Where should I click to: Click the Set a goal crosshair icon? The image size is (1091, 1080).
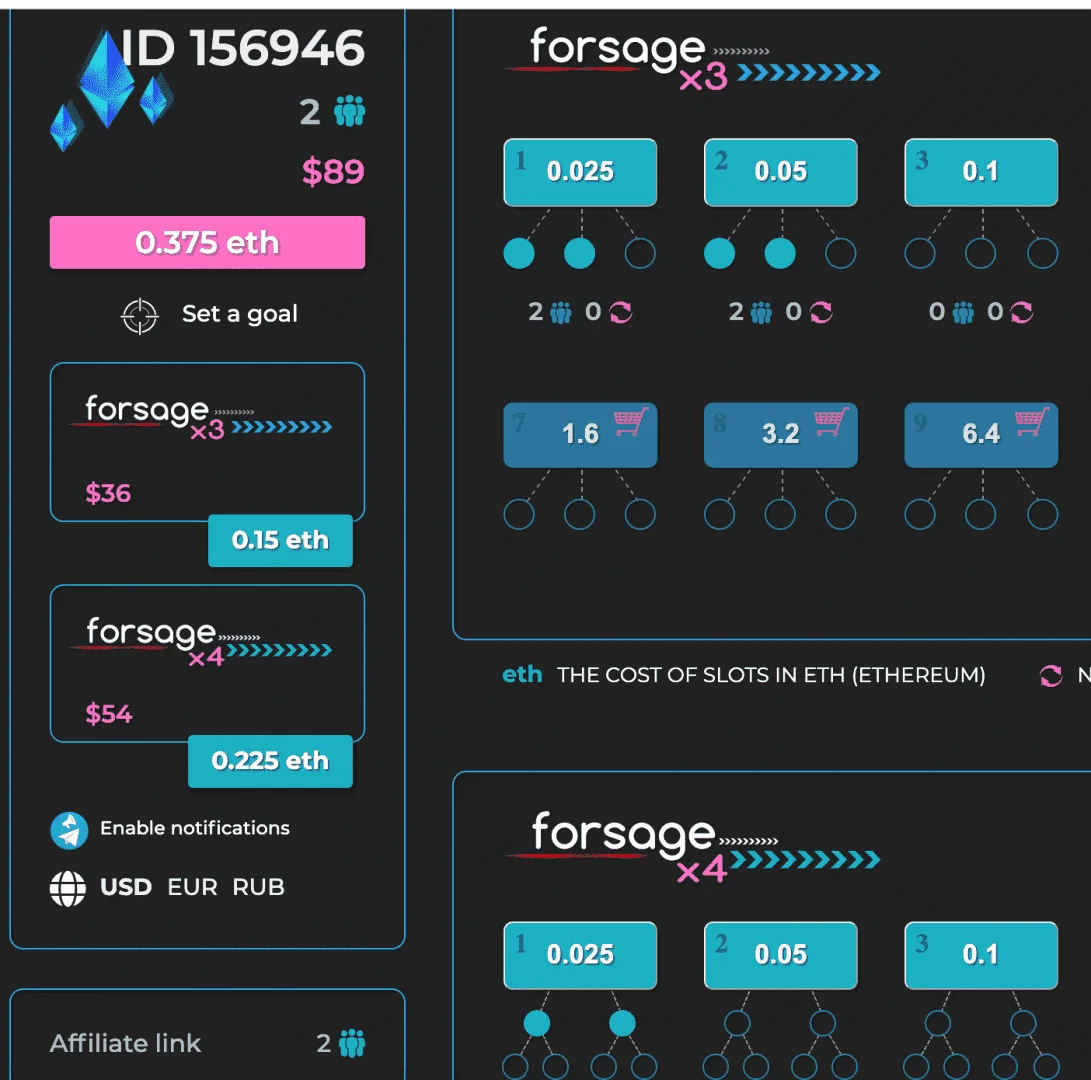pos(139,316)
